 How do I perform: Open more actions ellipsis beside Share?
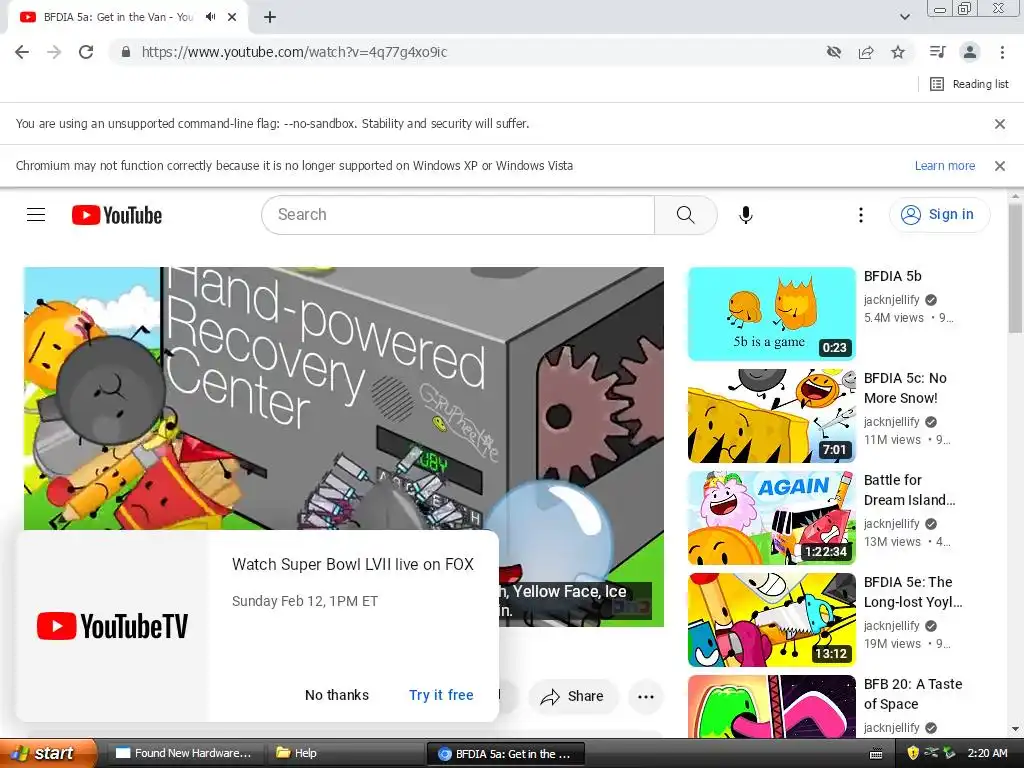(x=645, y=697)
